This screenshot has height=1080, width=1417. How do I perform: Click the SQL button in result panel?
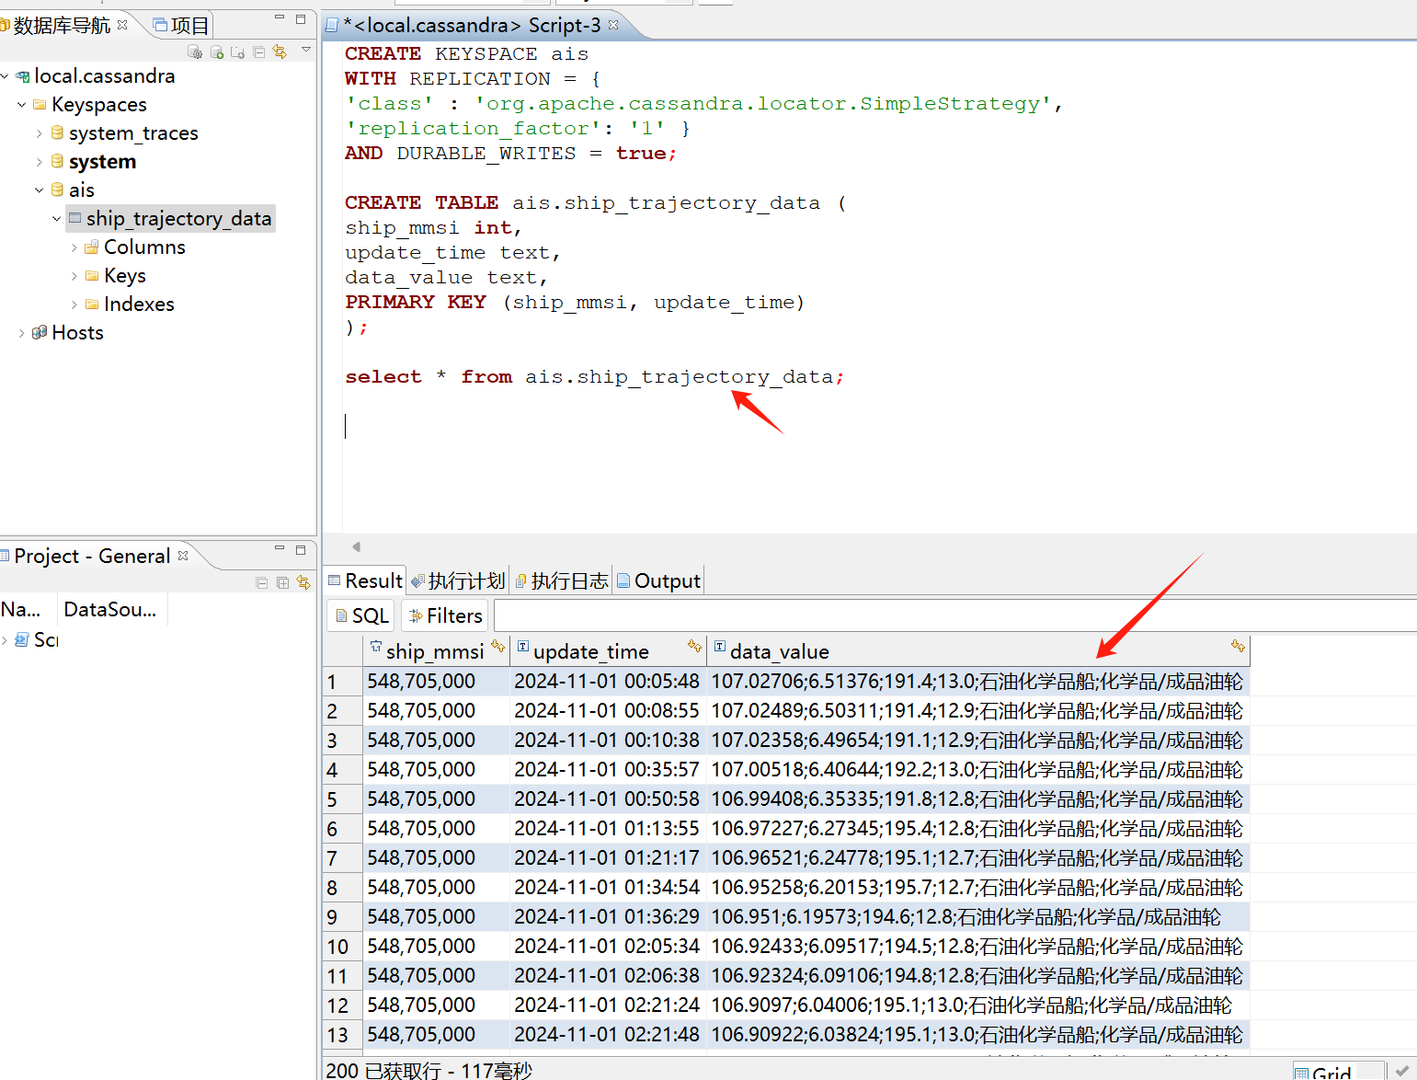[x=361, y=616]
